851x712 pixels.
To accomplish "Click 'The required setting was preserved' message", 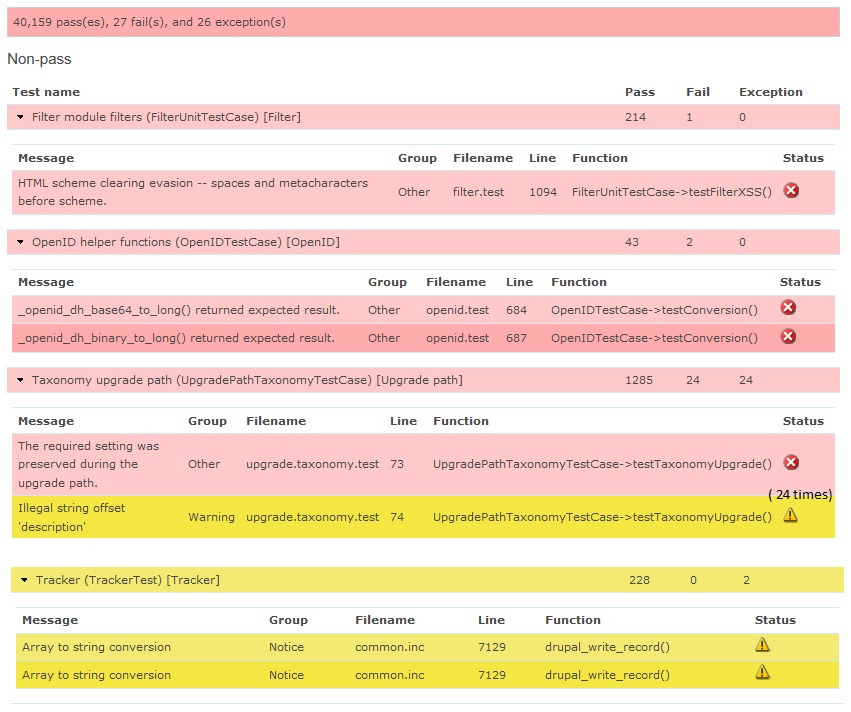I will click(88, 464).
